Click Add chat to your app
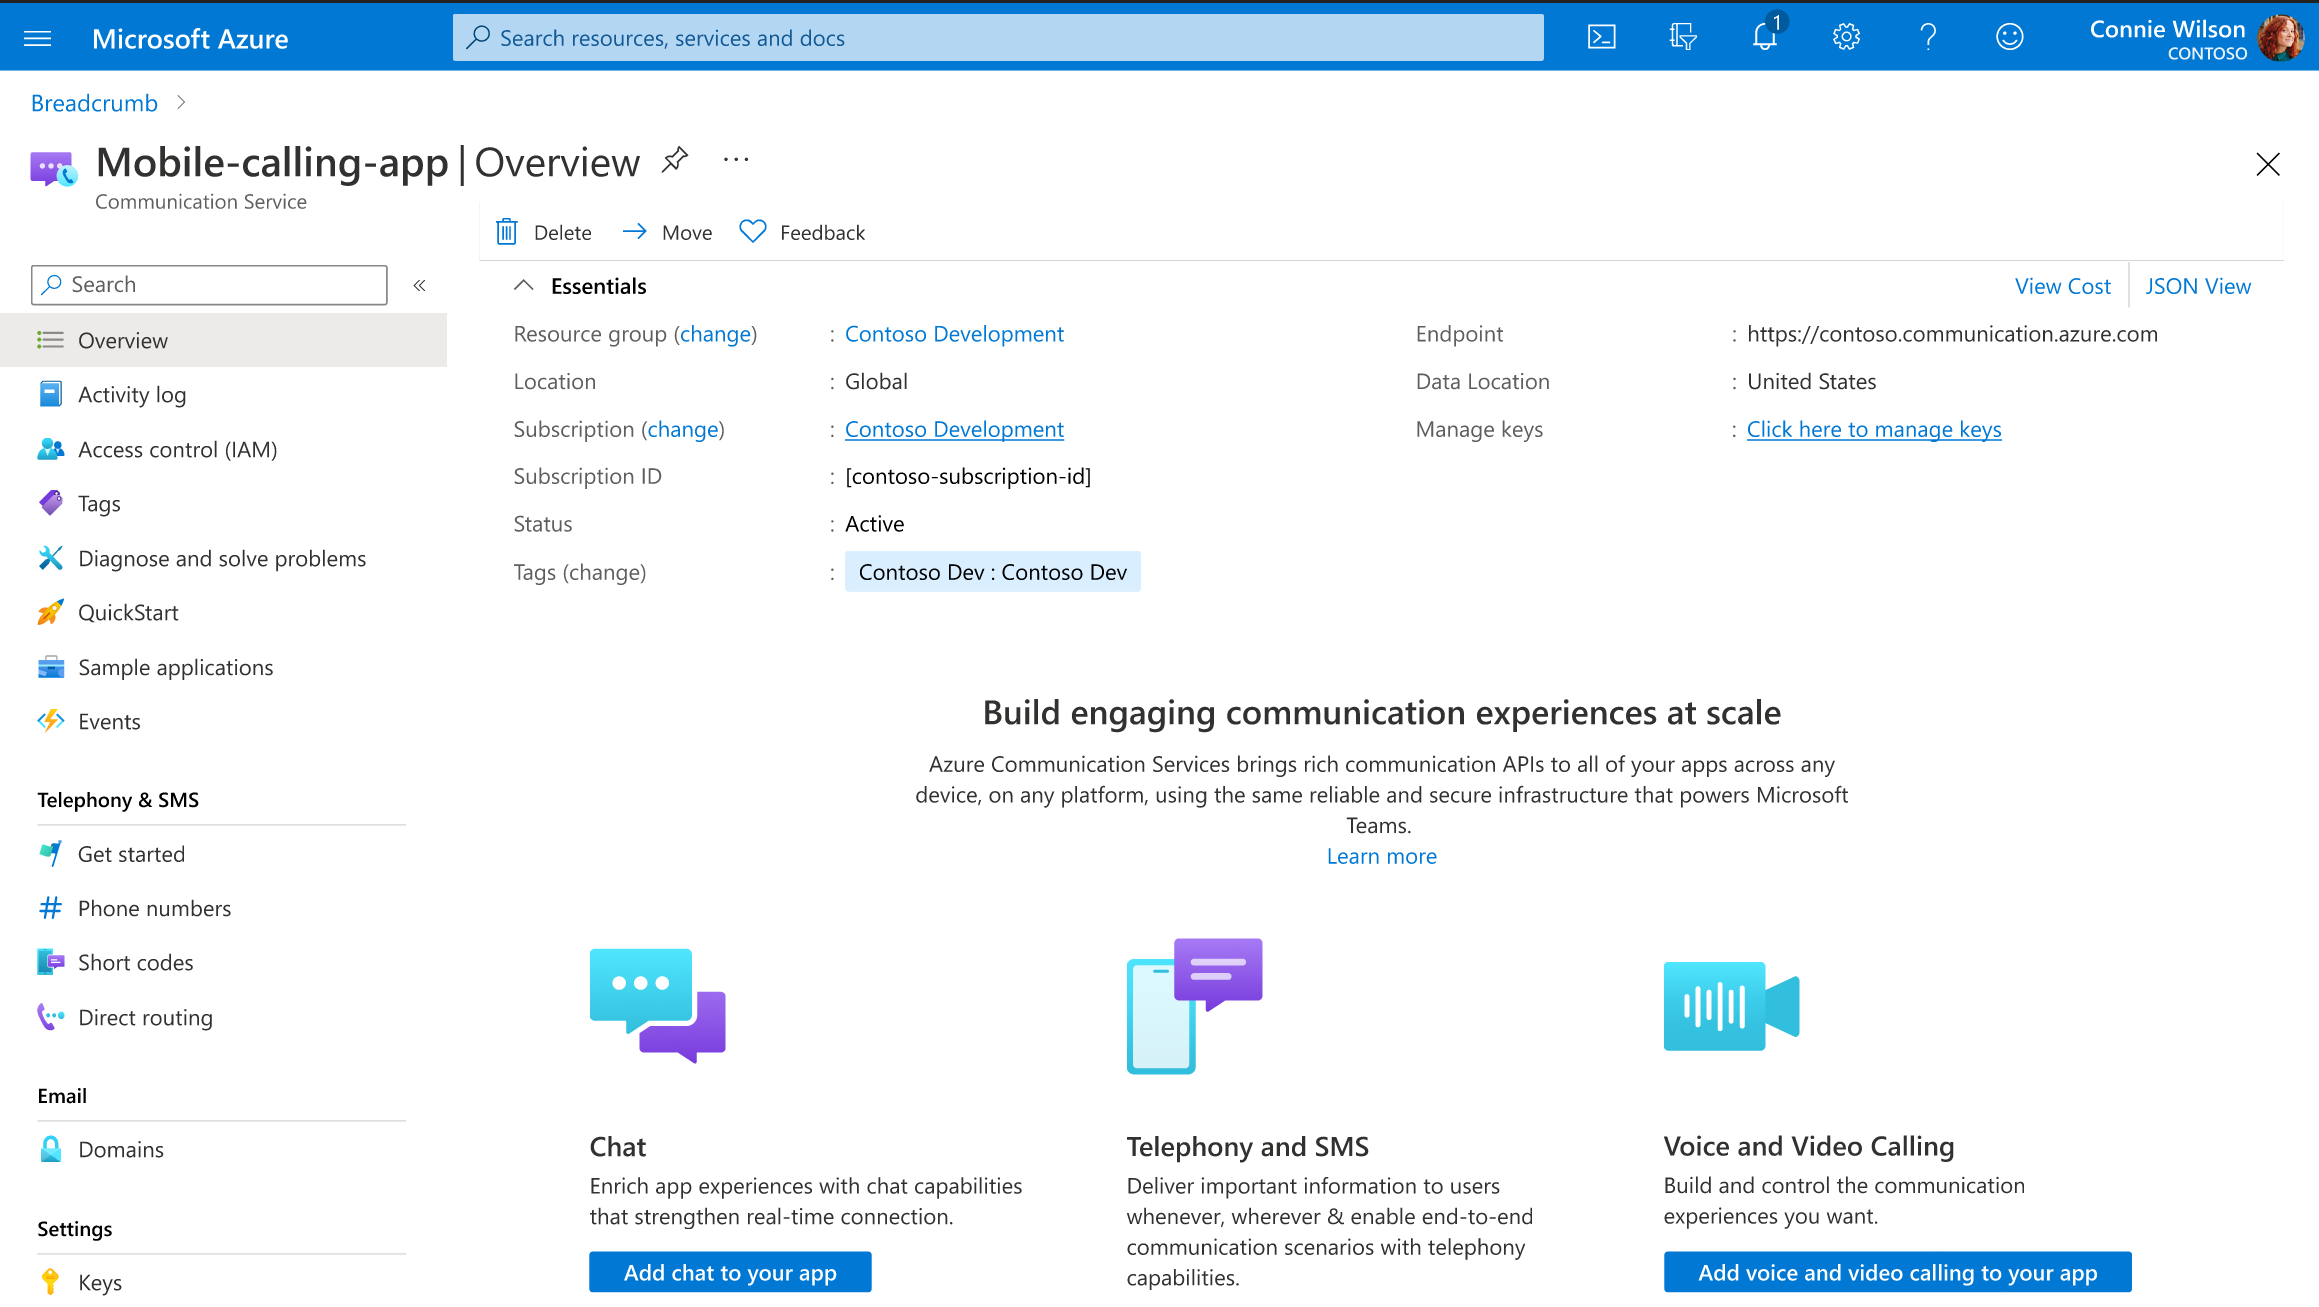 (x=730, y=1272)
